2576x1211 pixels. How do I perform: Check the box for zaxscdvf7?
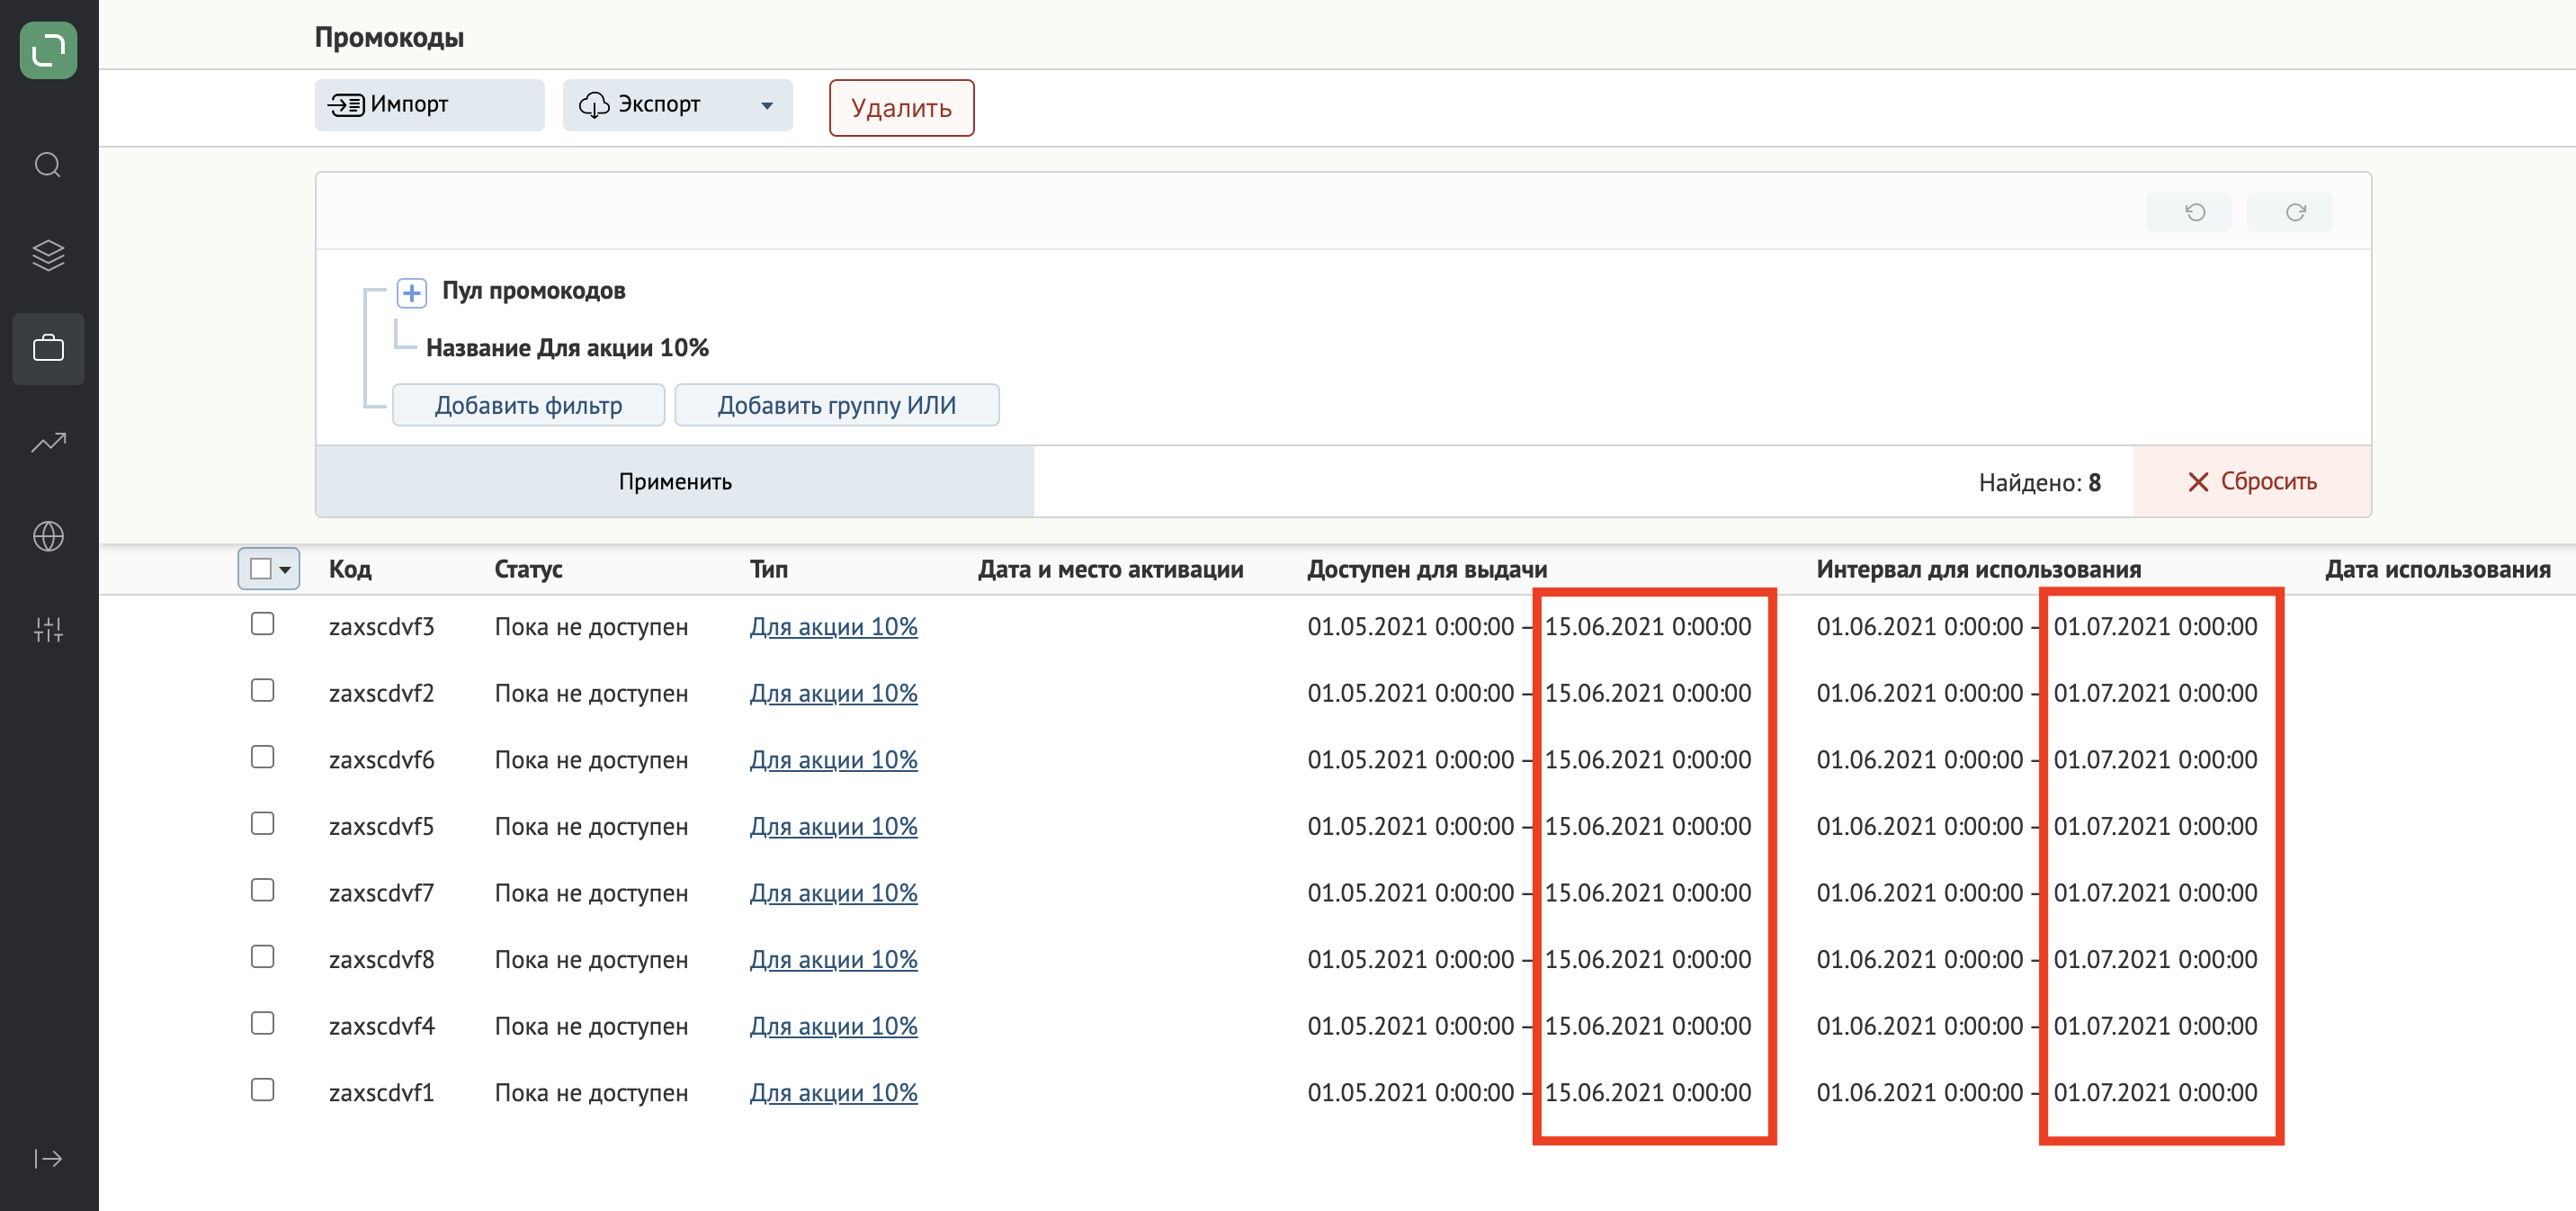coord(262,890)
